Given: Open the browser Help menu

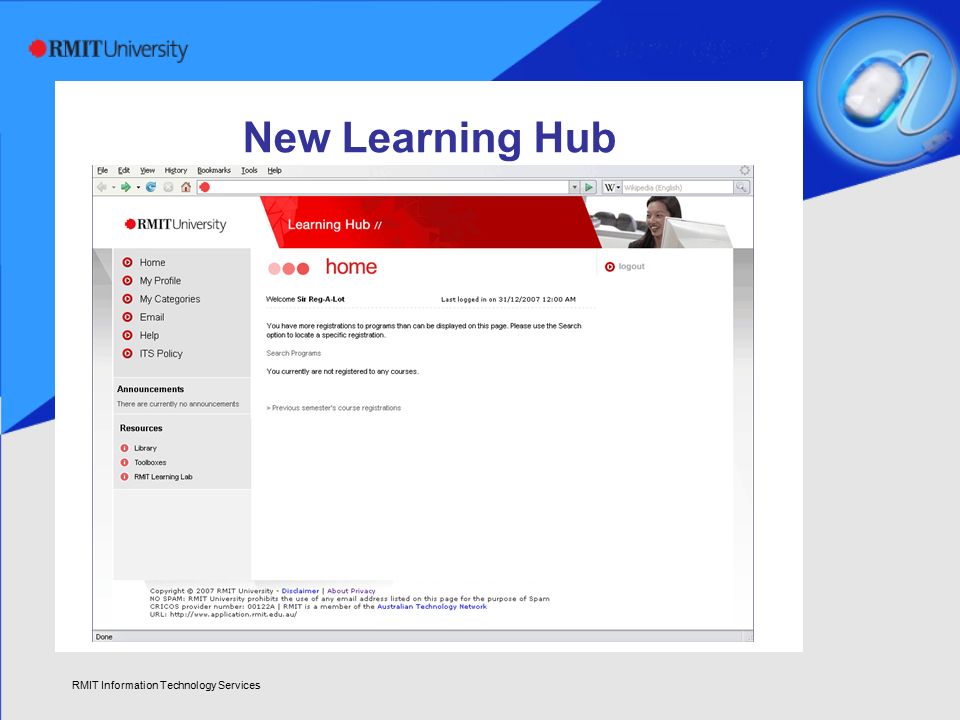Looking at the screenshot, I should (x=274, y=170).
